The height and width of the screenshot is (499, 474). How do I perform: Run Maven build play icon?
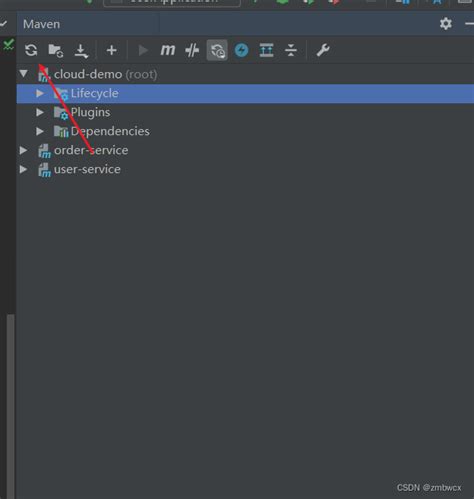click(x=143, y=50)
